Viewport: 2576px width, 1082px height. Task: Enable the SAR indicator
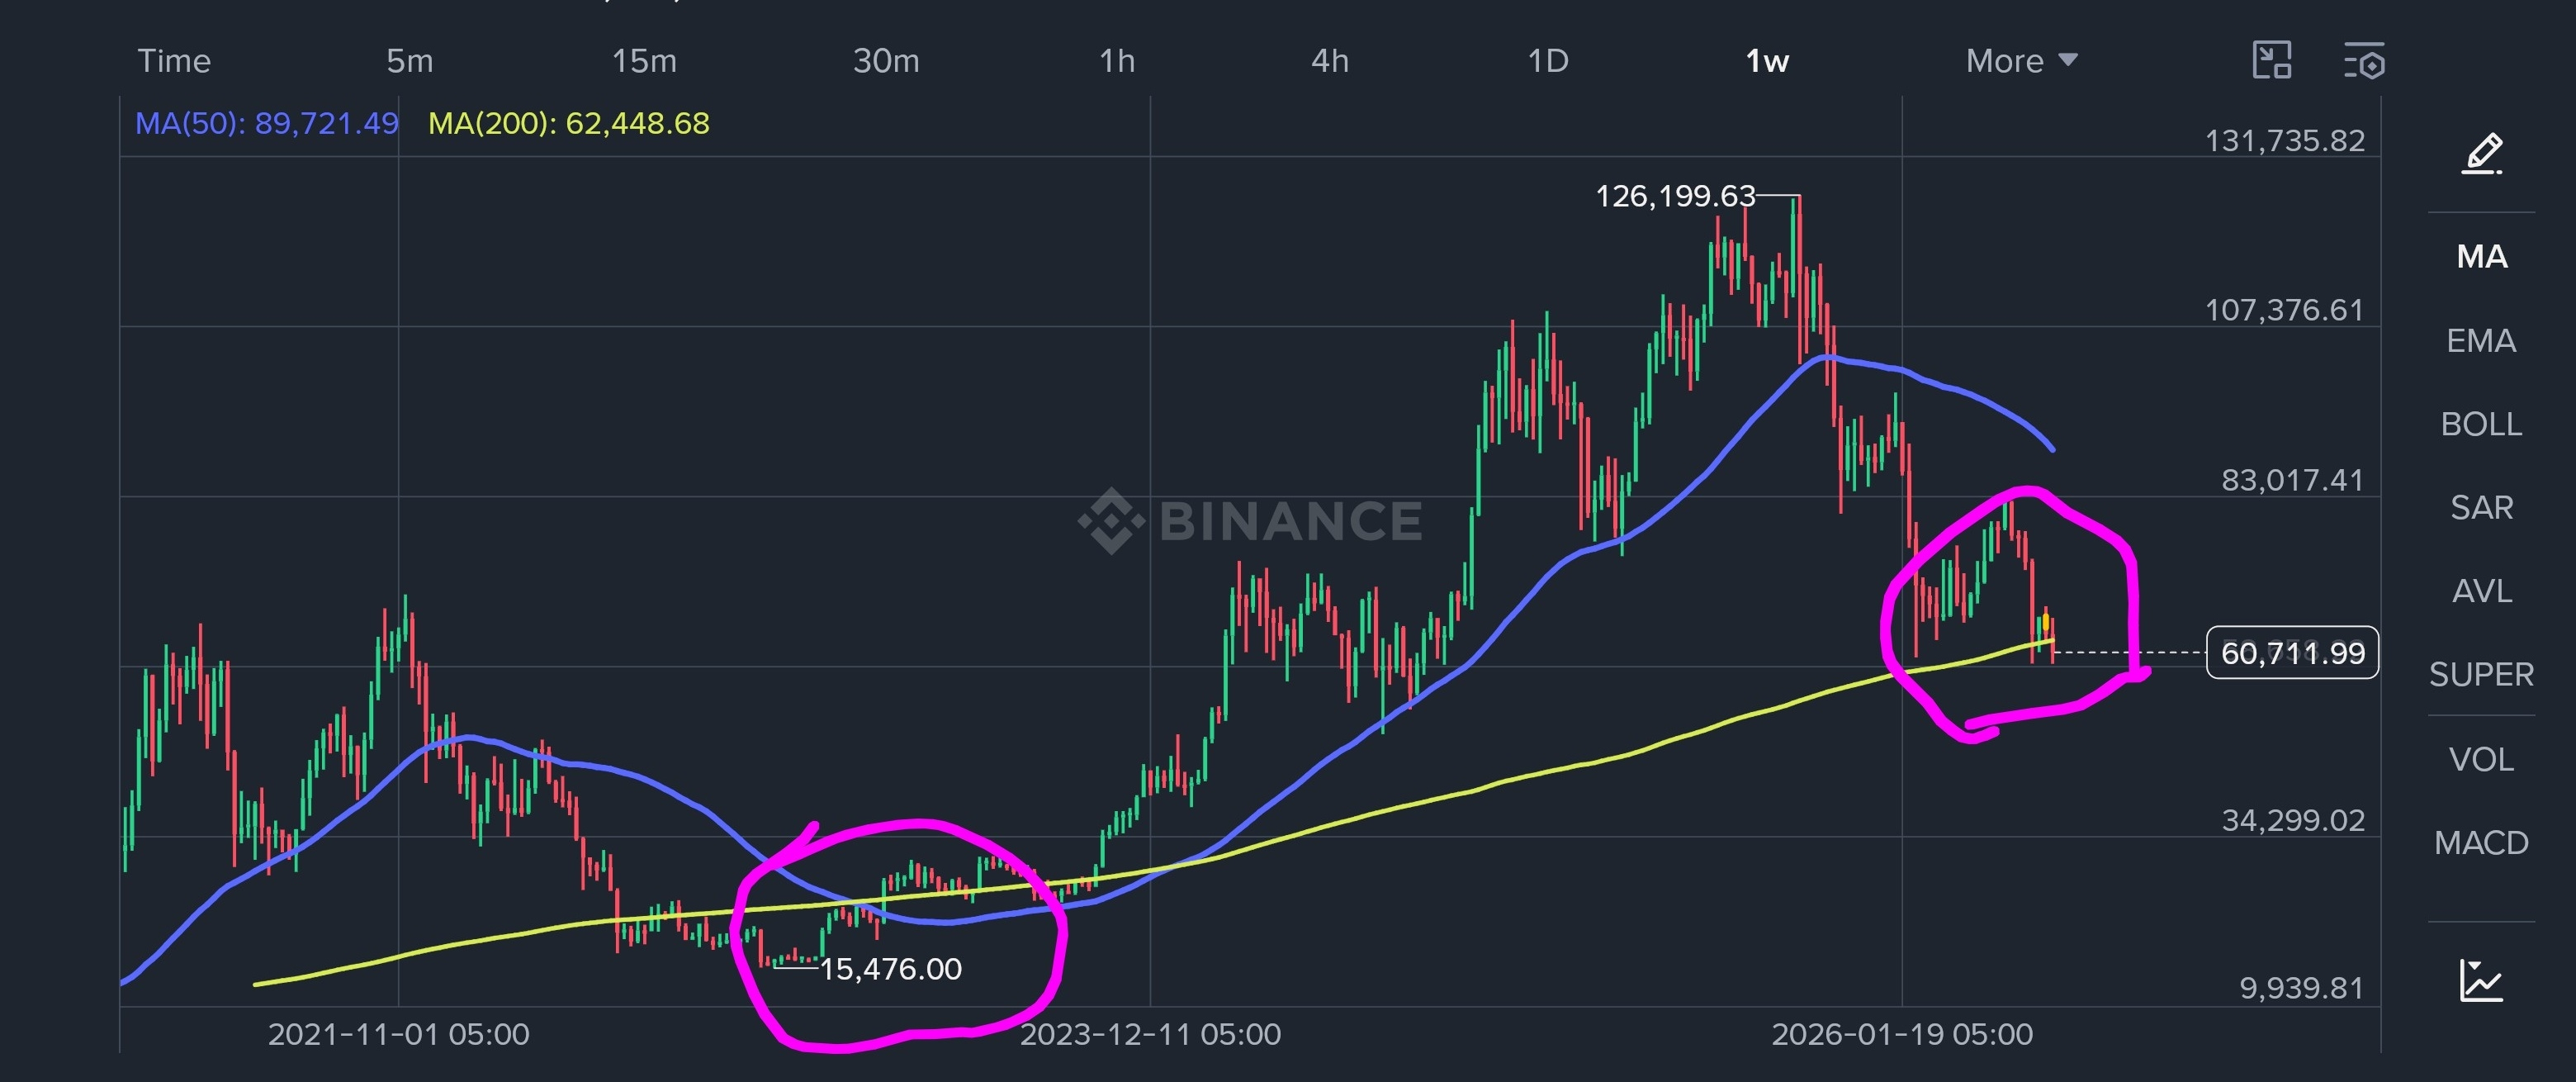tap(2481, 508)
